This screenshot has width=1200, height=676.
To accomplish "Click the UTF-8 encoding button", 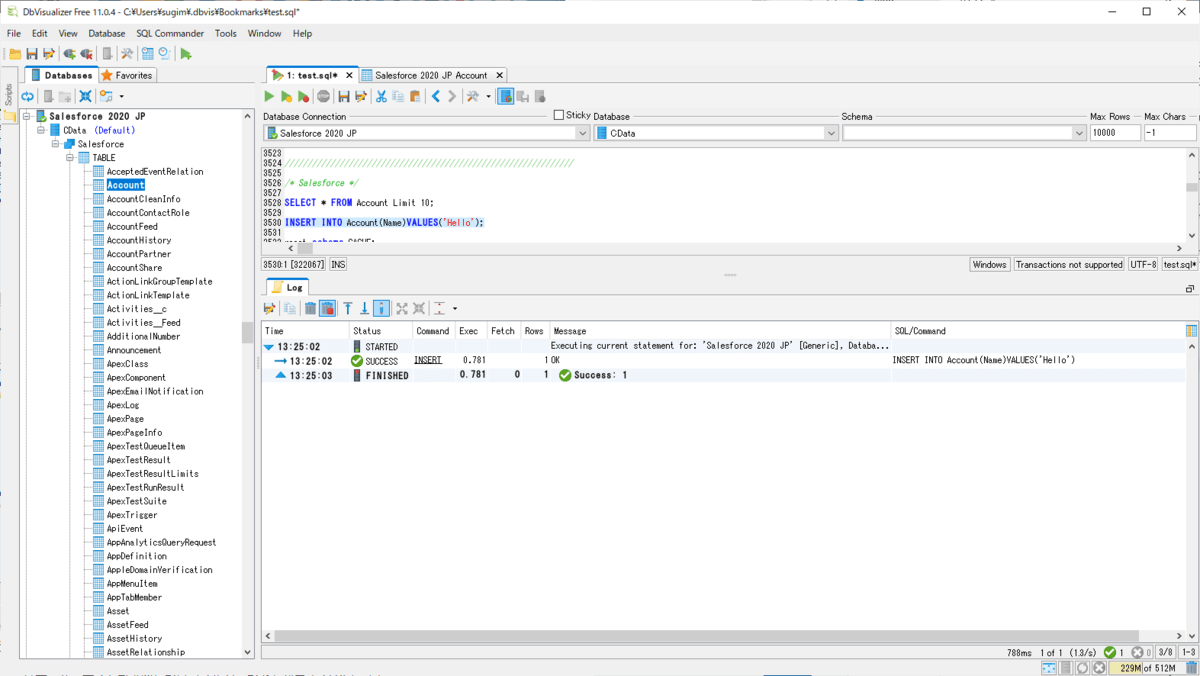I will [x=1142, y=265].
